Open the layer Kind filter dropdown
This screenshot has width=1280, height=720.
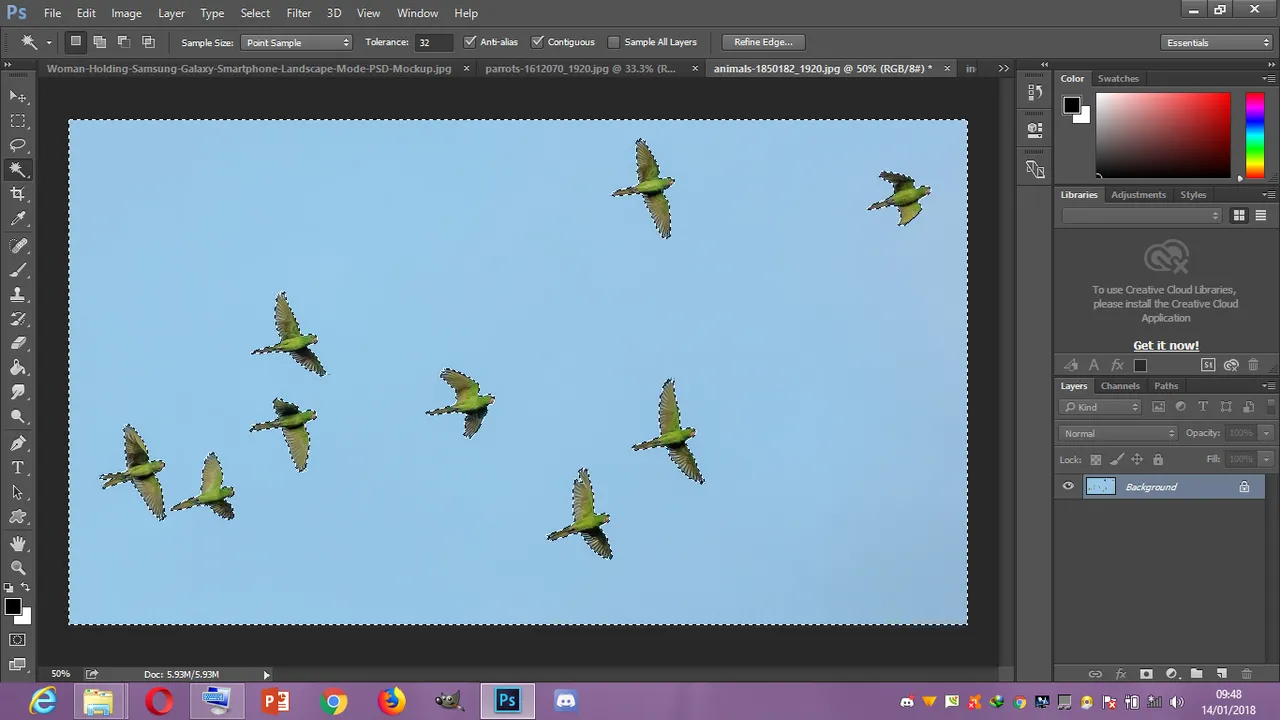(1099, 407)
